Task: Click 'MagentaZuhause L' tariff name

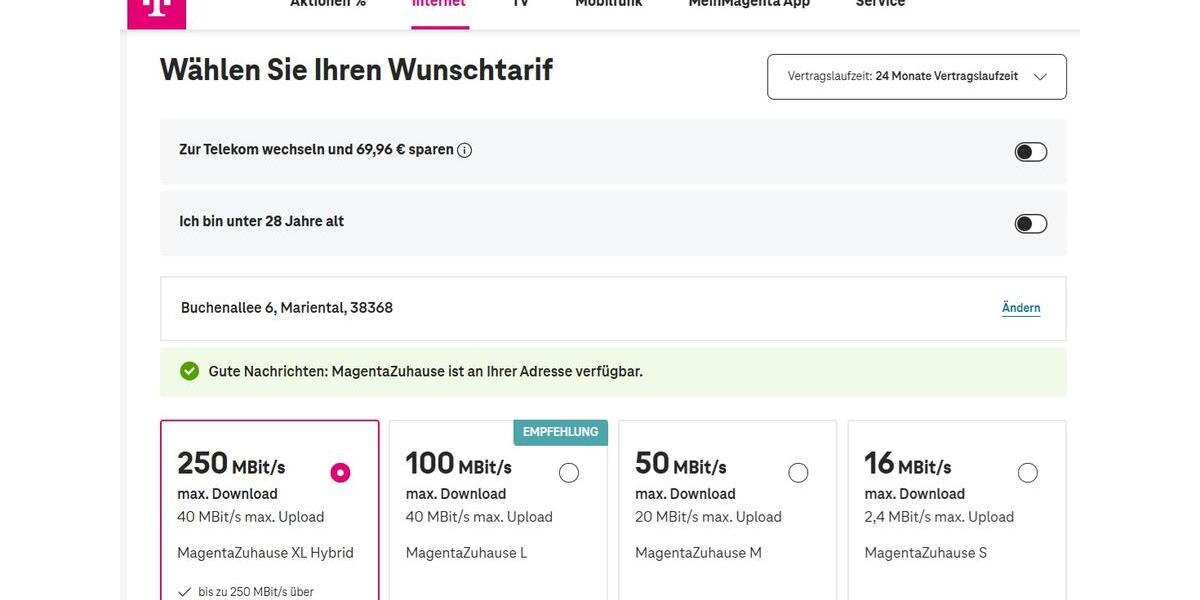Action: [x=466, y=553]
